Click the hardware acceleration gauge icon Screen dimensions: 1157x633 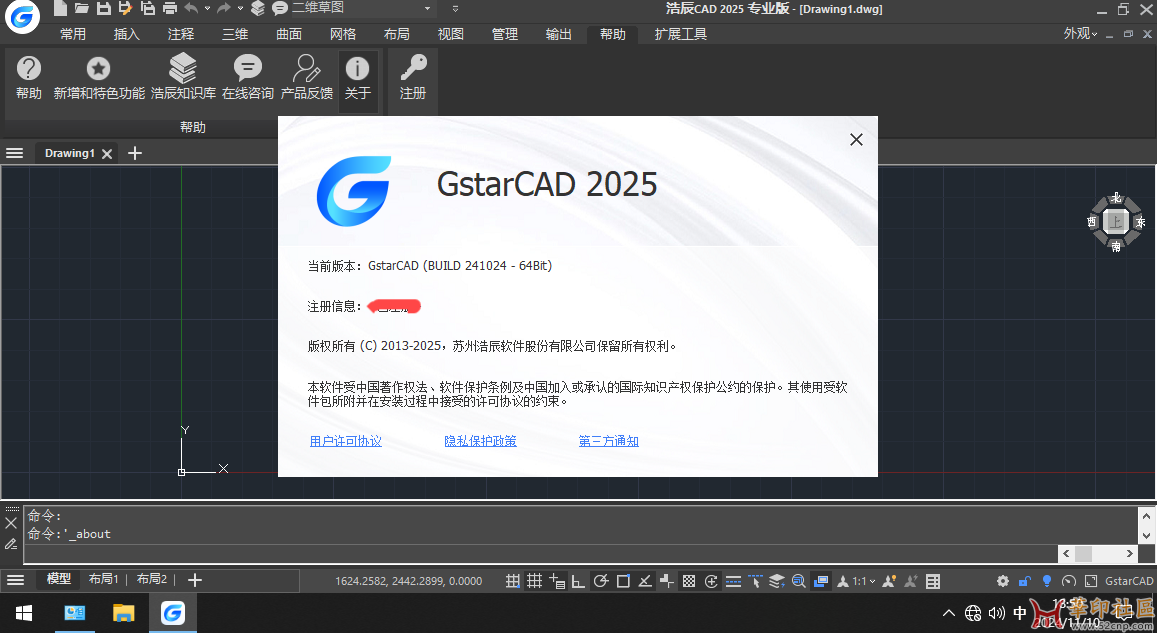click(x=1068, y=581)
